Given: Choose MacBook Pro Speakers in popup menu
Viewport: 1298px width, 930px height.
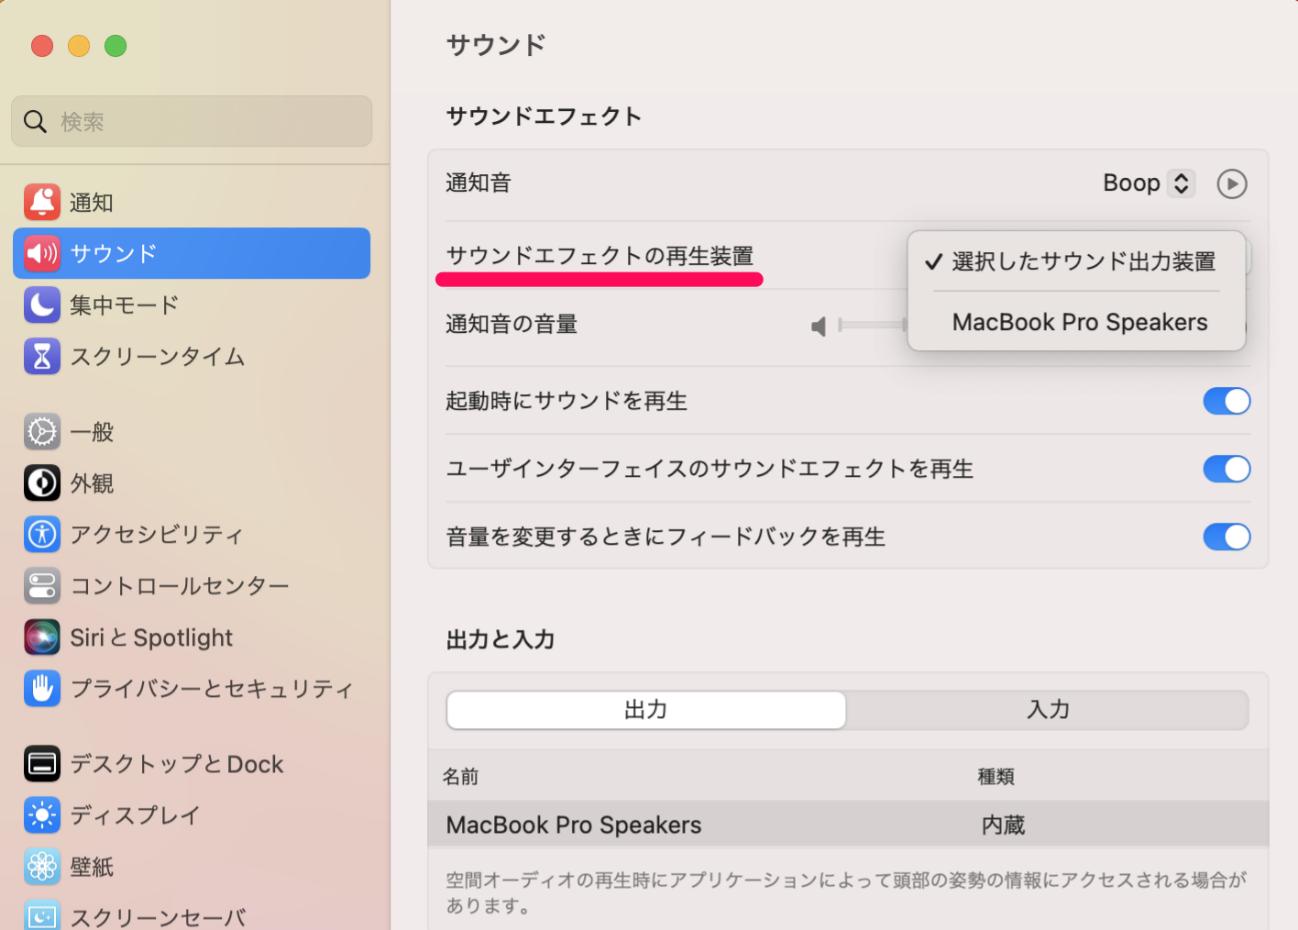Looking at the screenshot, I should click(1079, 322).
